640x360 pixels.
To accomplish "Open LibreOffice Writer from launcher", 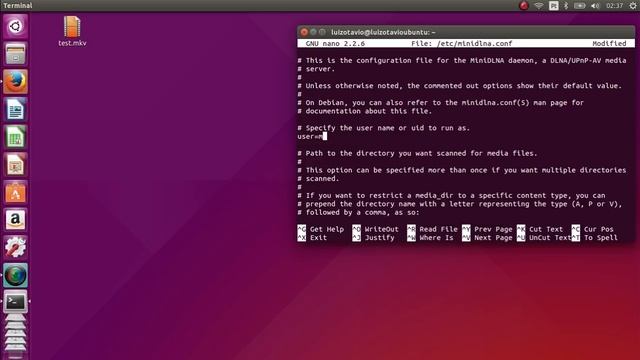I will (16, 109).
